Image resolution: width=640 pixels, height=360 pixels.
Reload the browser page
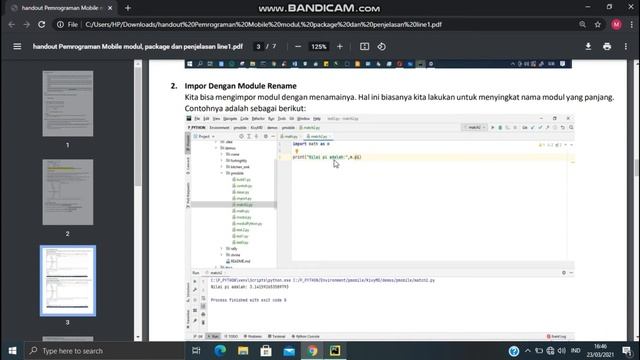click(42, 24)
